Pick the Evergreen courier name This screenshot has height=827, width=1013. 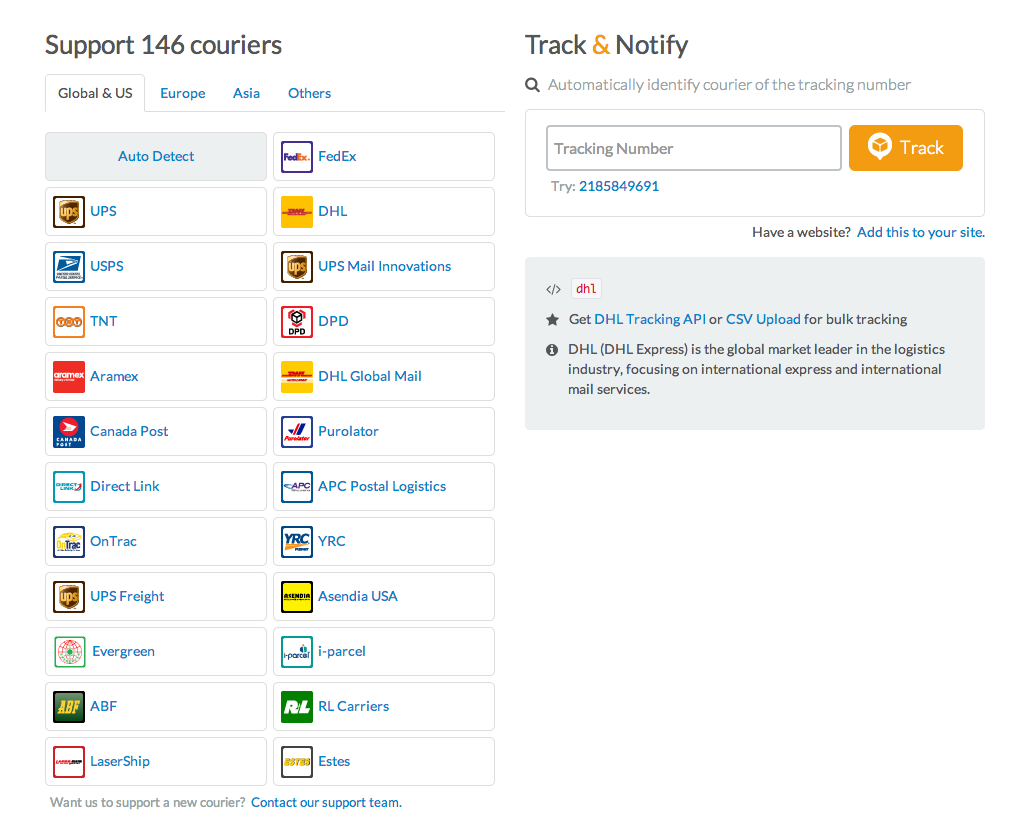tap(123, 651)
